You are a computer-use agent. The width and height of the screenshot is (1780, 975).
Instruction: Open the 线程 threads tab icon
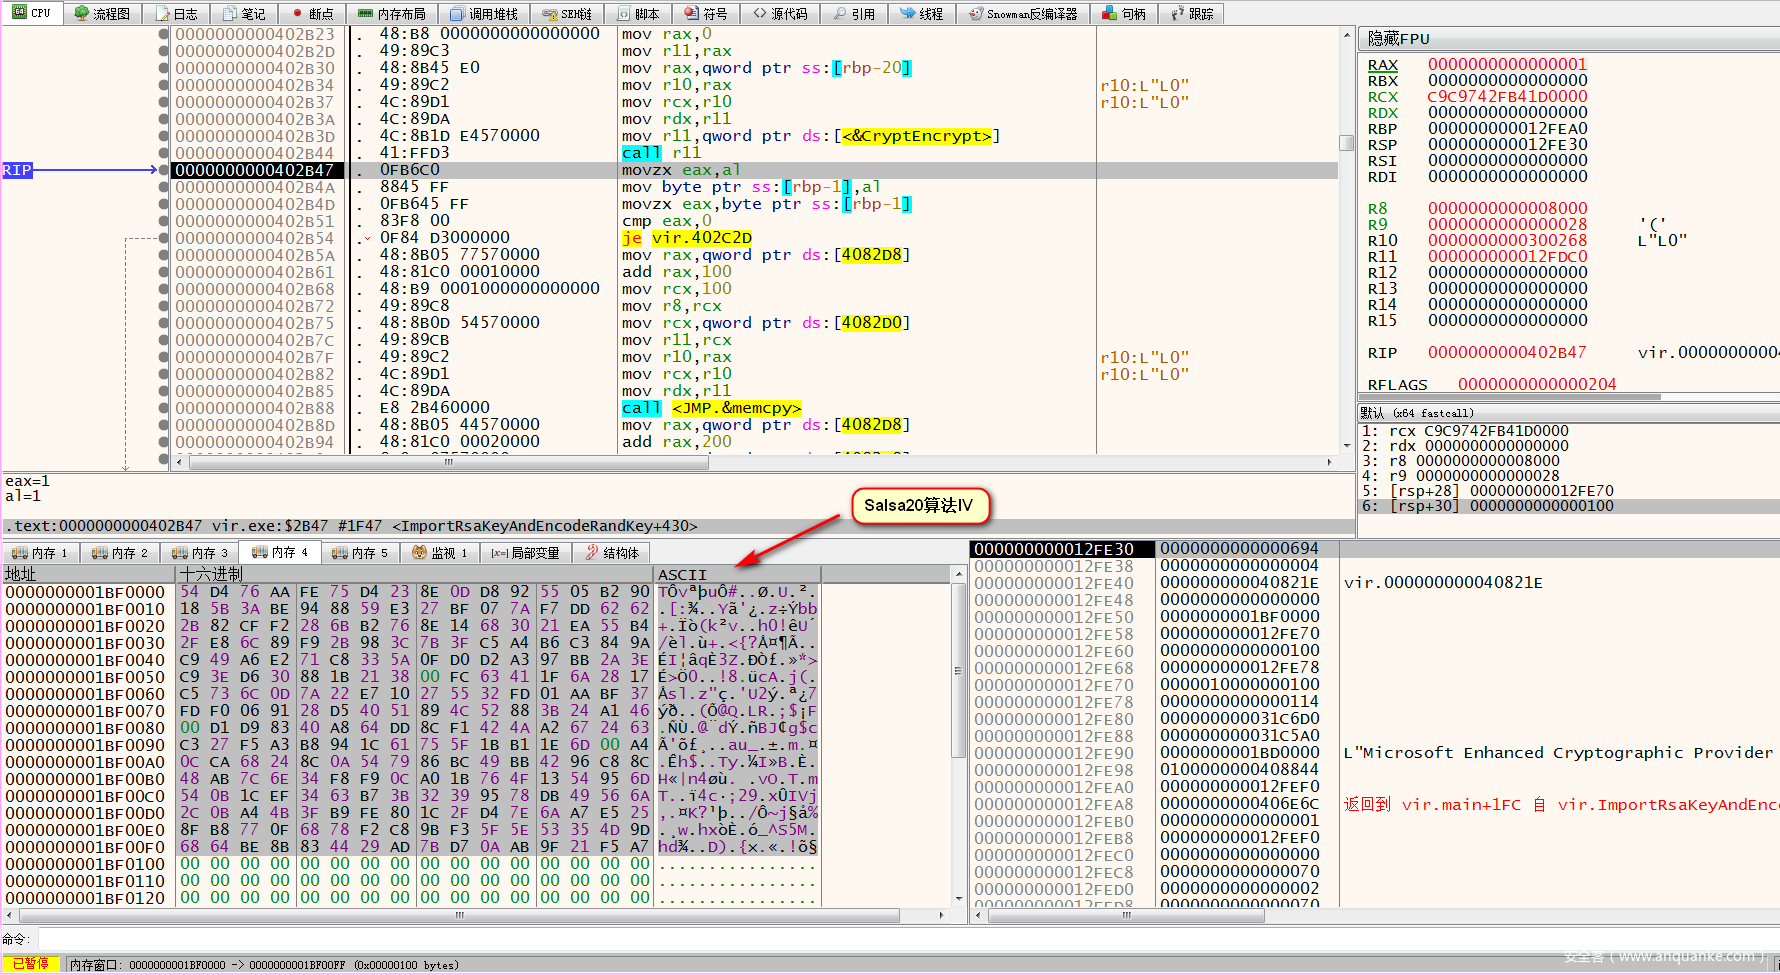(907, 14)
